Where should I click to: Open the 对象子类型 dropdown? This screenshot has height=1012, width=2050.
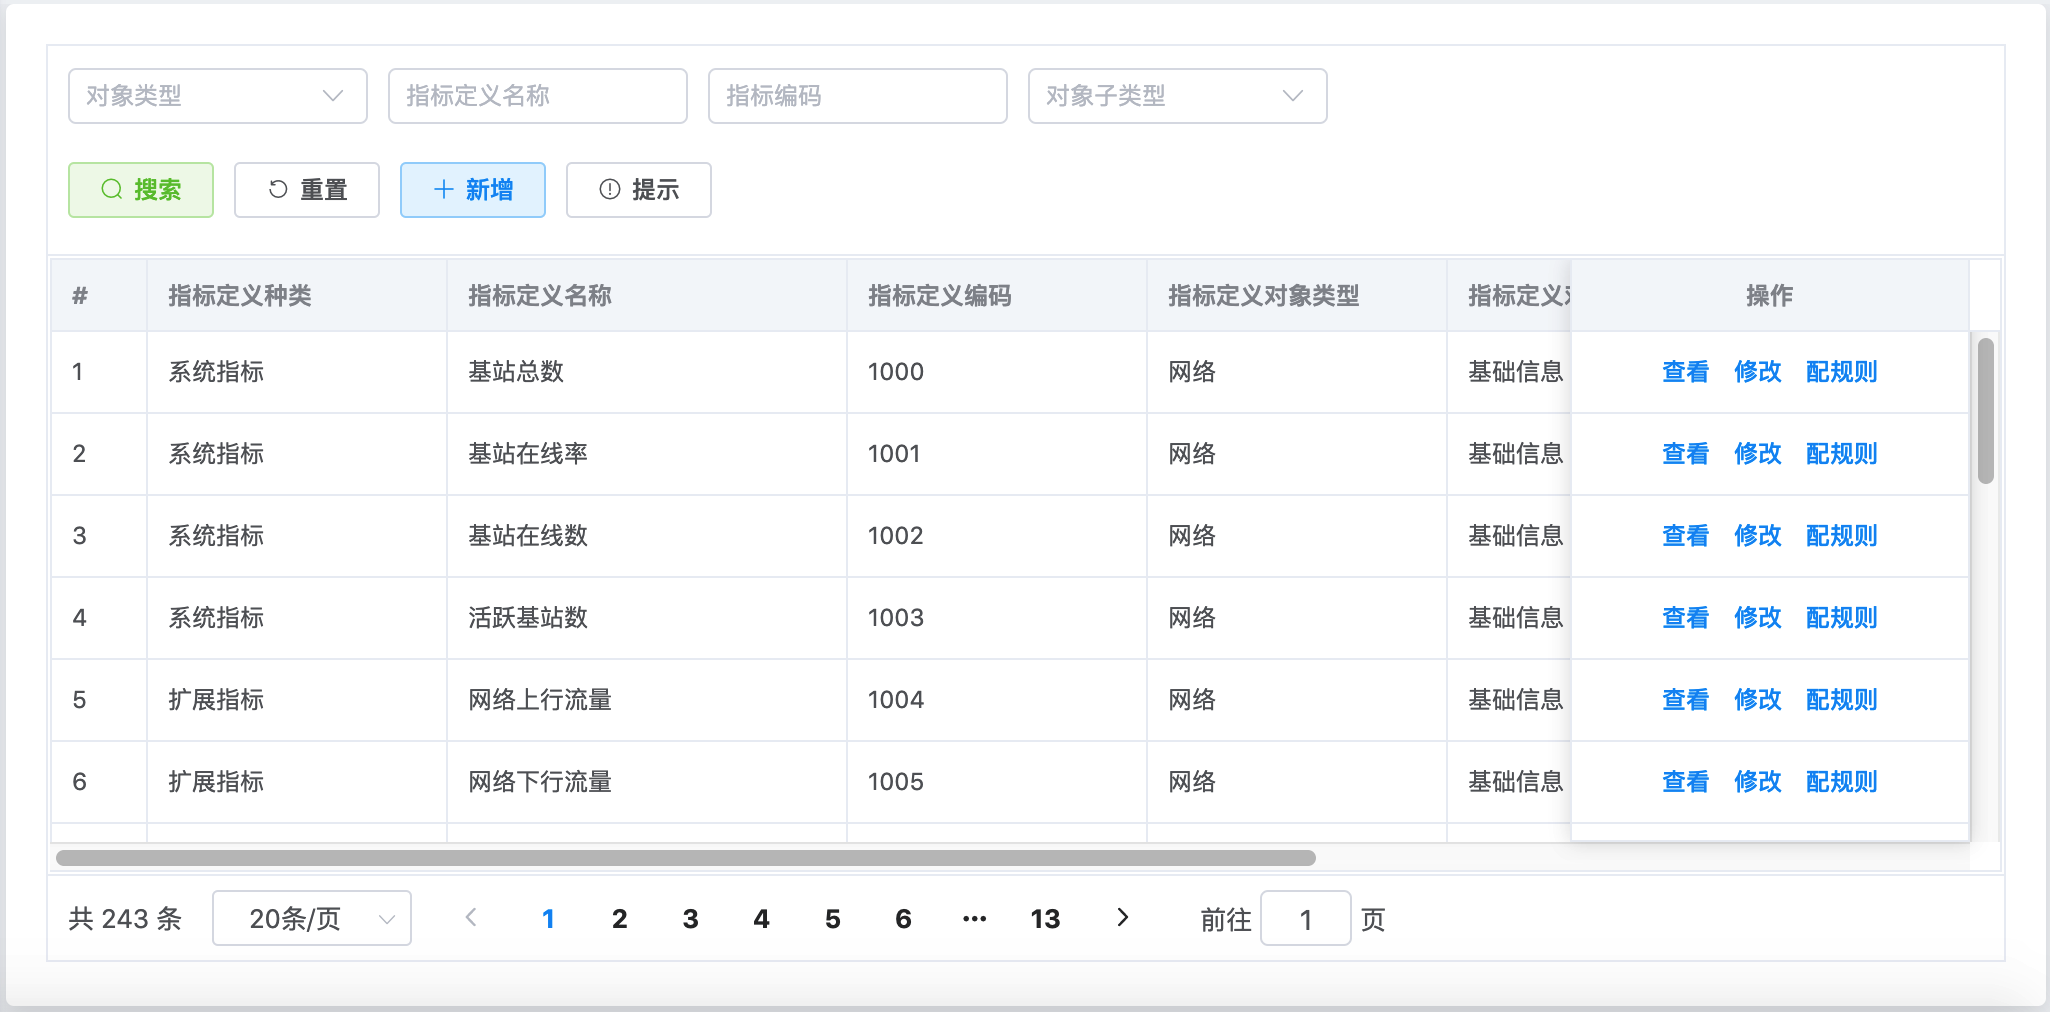tap(1178, 96)
